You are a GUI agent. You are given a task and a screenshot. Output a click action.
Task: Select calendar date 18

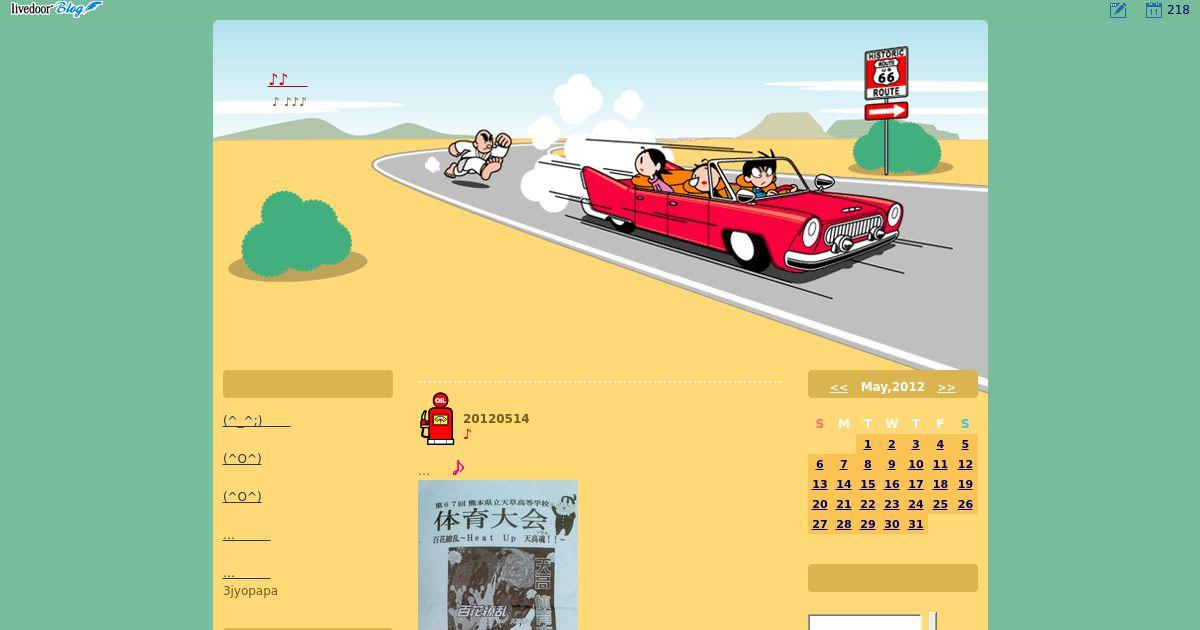click(x=940, y=484)
